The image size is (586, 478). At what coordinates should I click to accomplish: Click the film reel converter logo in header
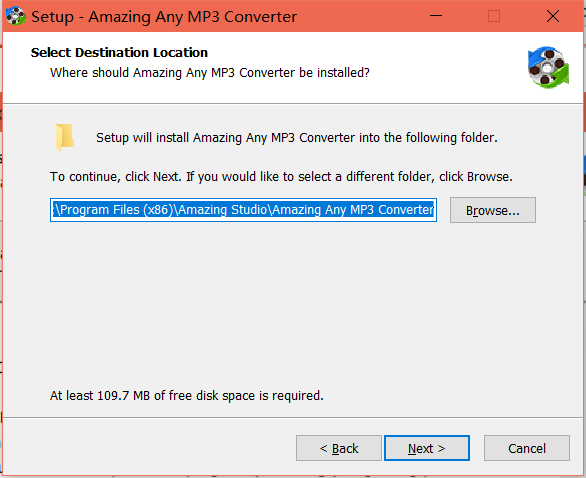pyautogui.click(x=548, y=67)
